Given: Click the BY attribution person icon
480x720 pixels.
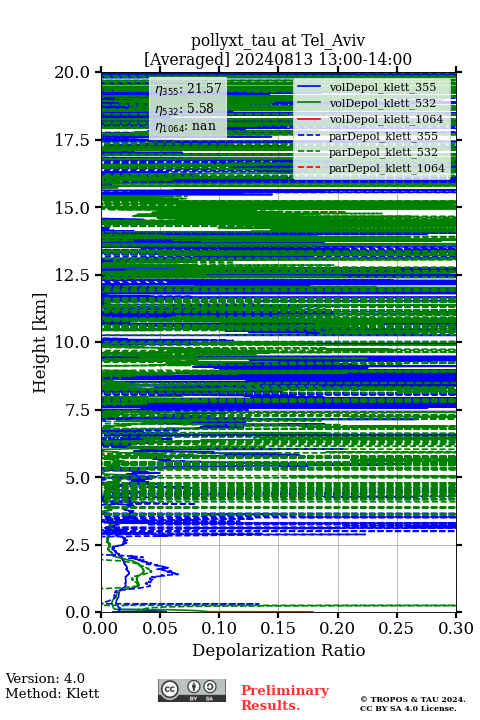Looking at the screenshot, I should point(193,687).
